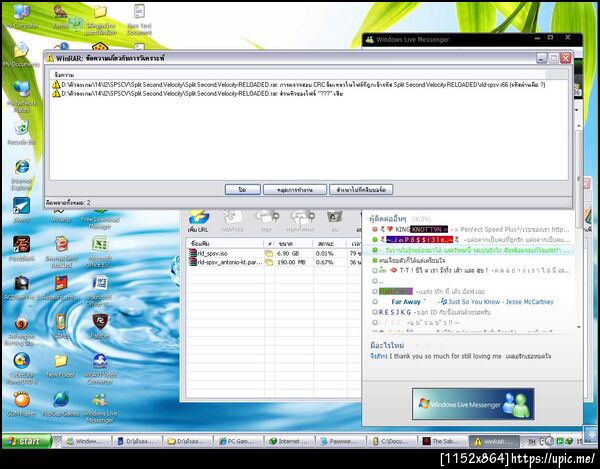Click the trash-bin delete icon in download manager toolbar

click(x=335, y=221)
